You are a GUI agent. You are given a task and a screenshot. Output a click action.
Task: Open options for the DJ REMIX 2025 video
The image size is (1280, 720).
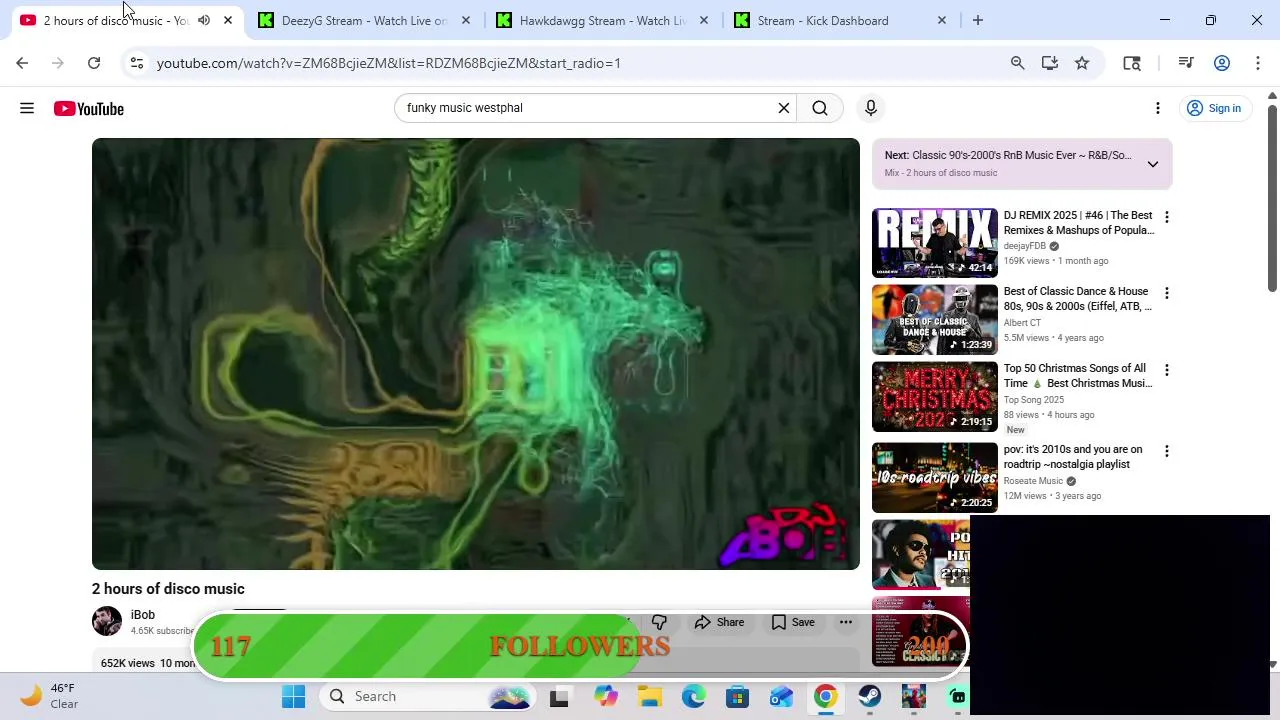[1166, 217]
